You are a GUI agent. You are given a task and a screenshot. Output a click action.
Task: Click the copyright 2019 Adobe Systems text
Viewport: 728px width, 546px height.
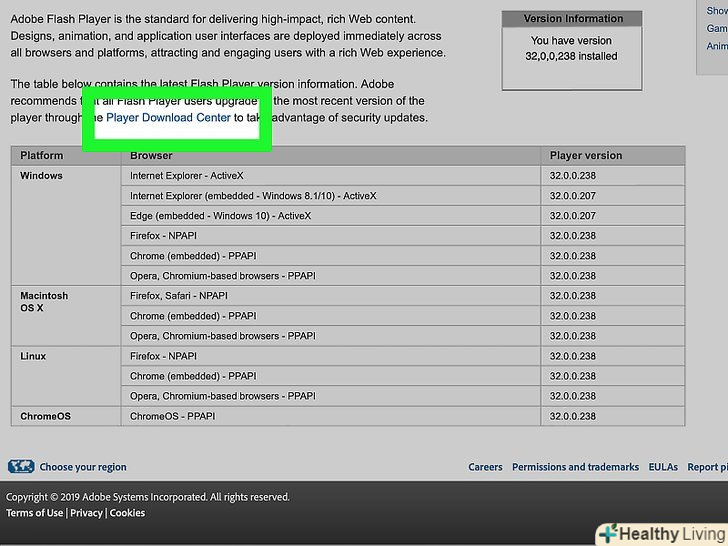148,497
